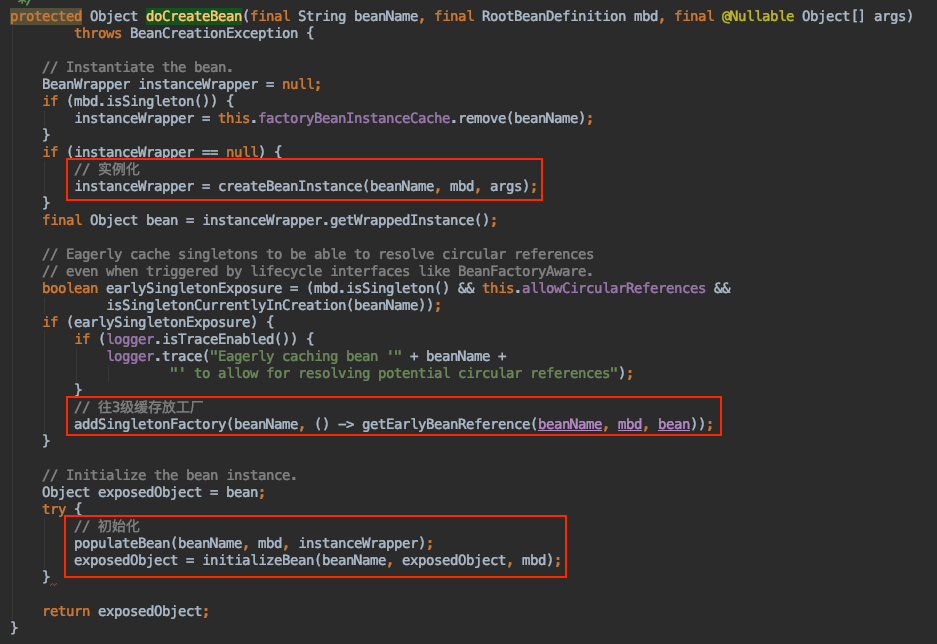
Task: Click the initializeBean method call
Action: pyautogui.click(x=259, y=560)
